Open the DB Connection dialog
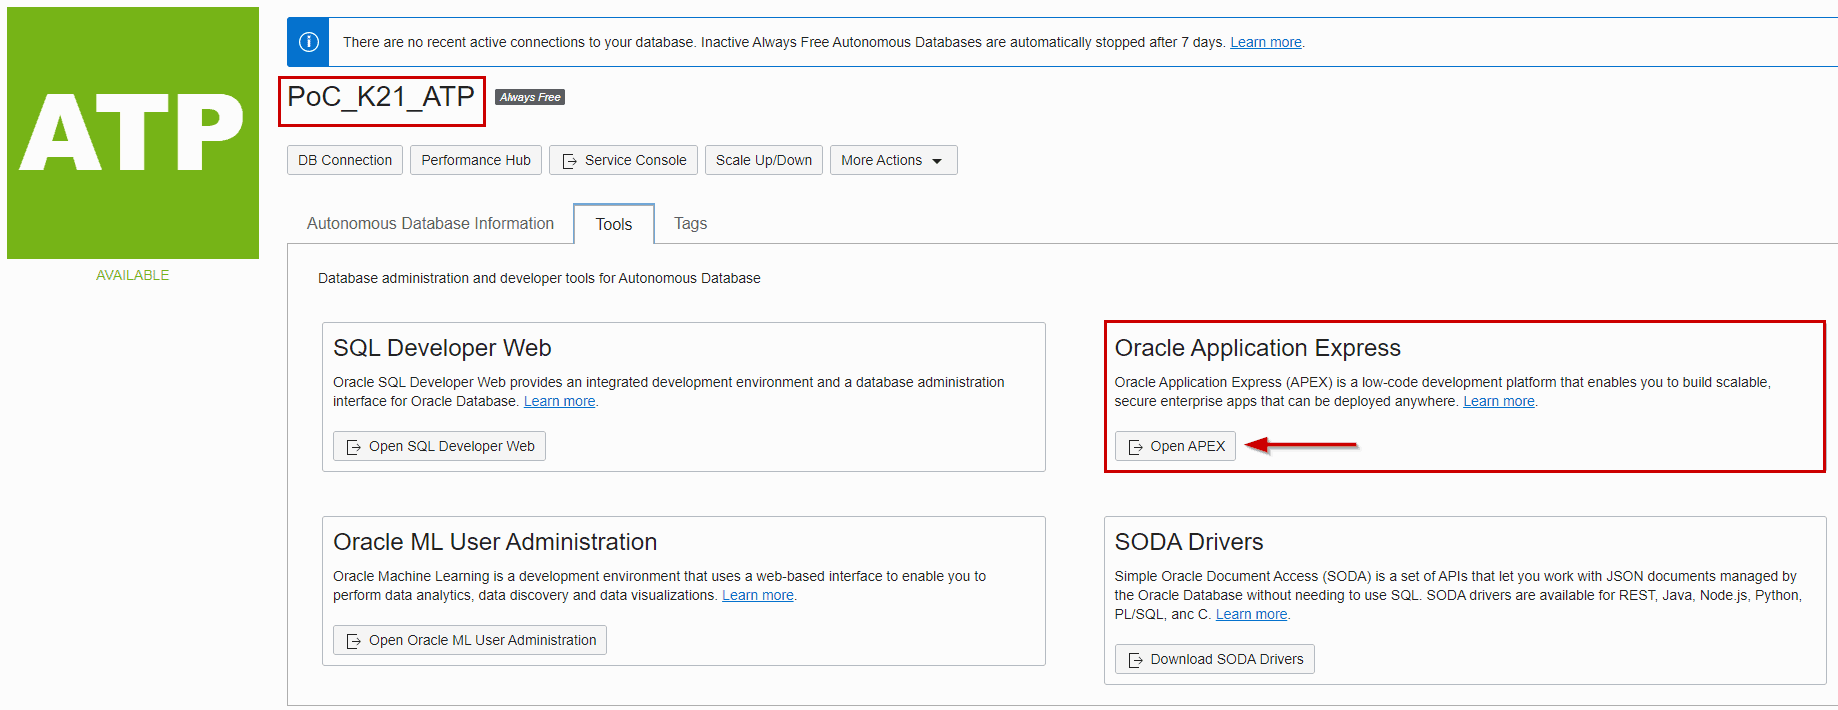This screenshot has width=1838, height=710. [x=345, y=160]
